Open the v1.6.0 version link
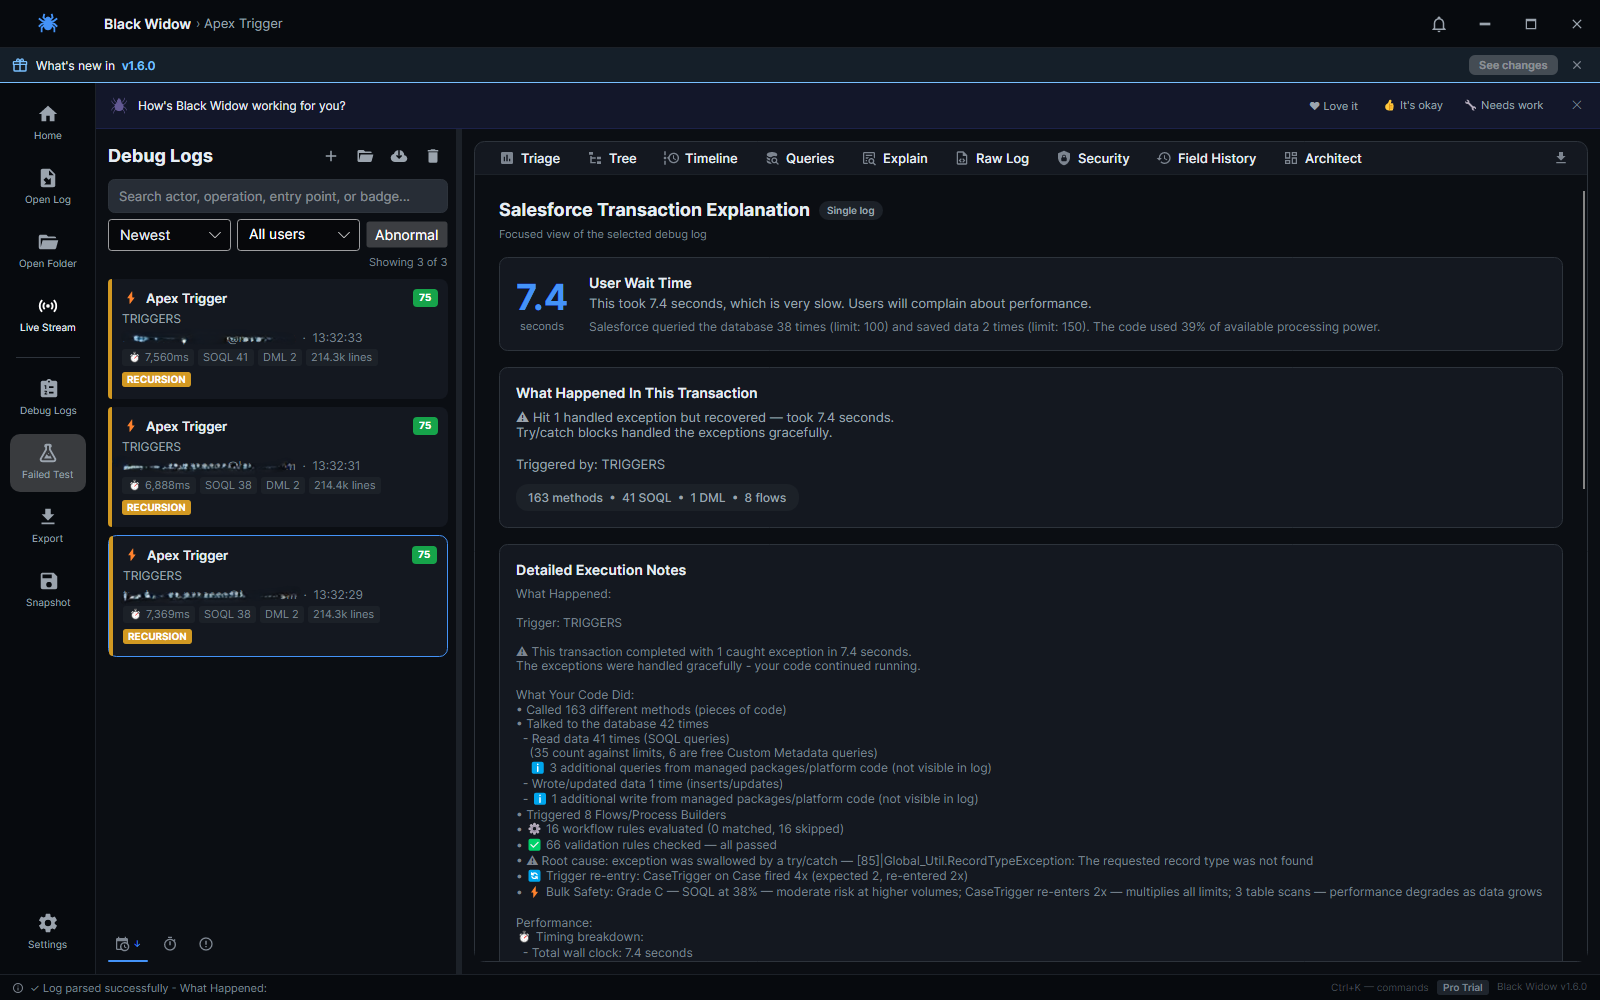Image resolution: width=1600 pixels, height=1000 pixels. (x=138, y=66)
